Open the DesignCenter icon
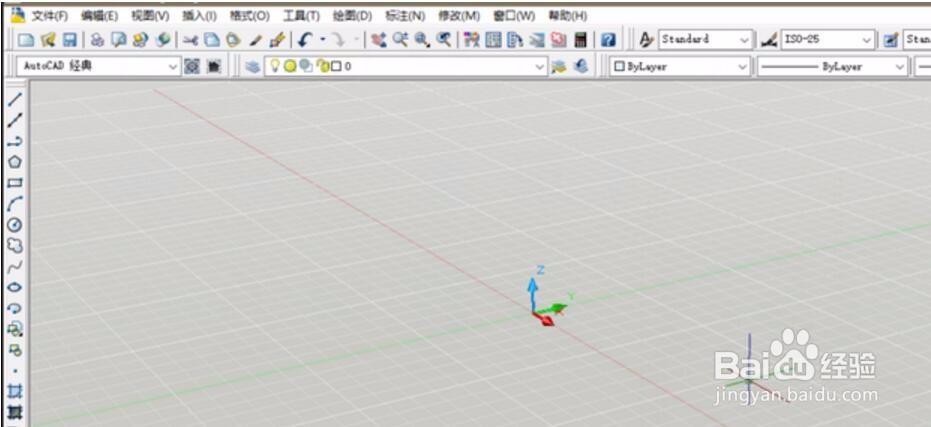Viewport: 931px width, 427px height. click(493, 40)
